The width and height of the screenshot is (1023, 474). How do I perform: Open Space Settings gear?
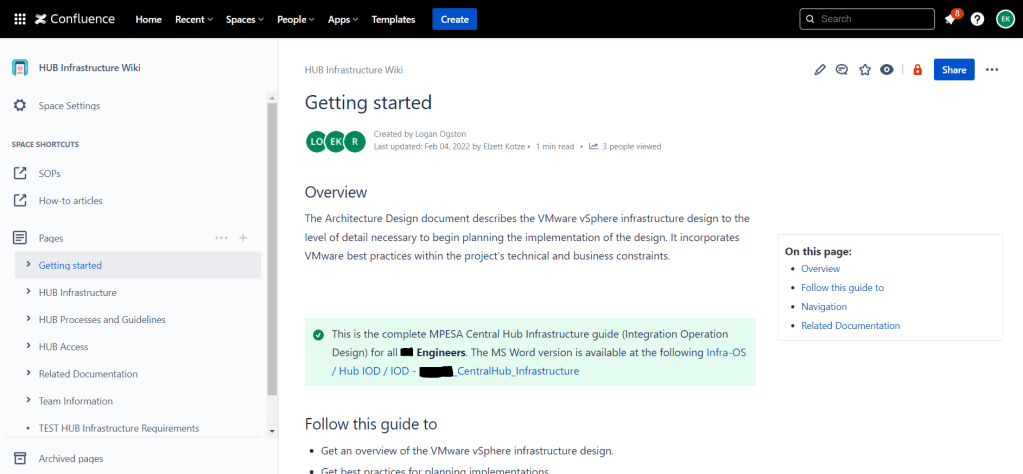[x=20, y=106]
